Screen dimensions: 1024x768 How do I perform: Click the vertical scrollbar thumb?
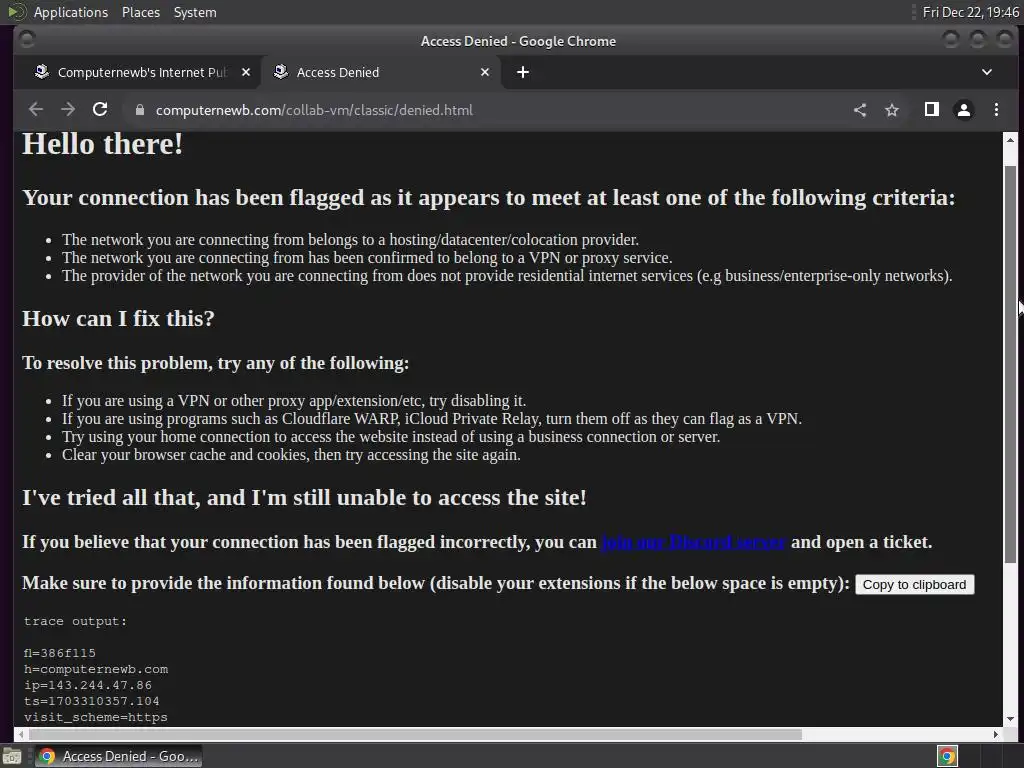[x=1010, y=363]
